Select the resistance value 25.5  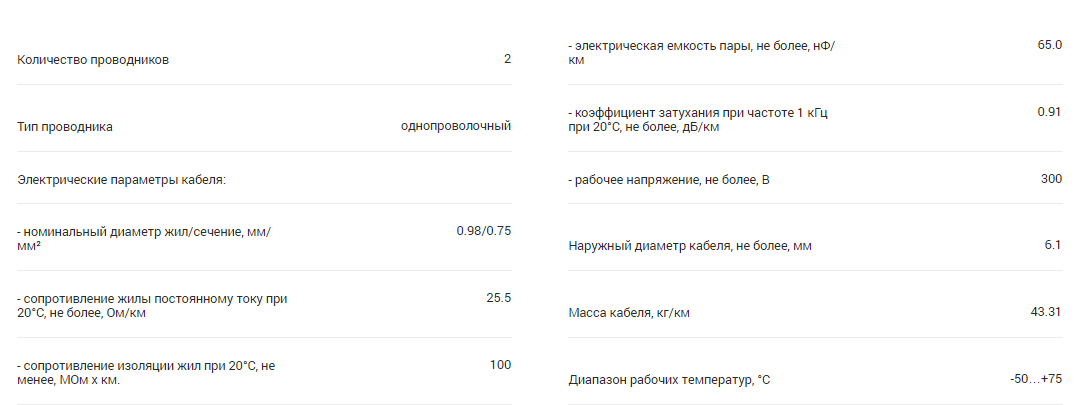point(499,298)
